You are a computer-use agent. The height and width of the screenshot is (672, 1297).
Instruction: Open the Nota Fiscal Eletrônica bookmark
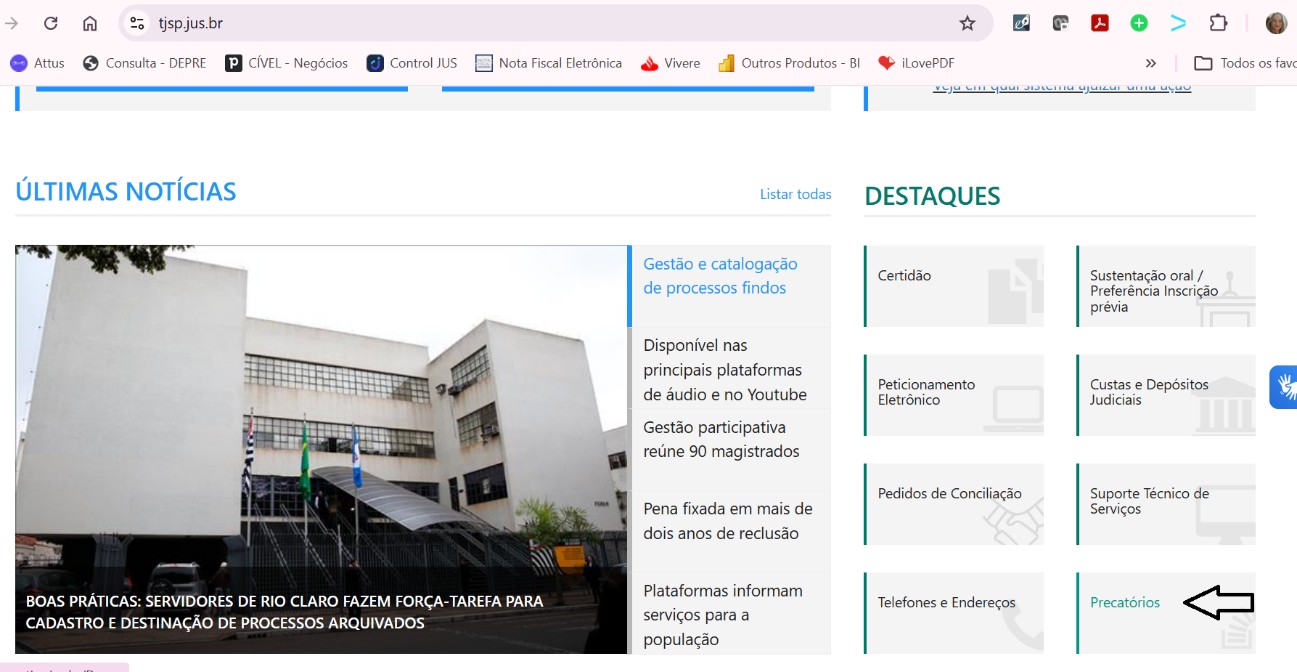click(549, 63)
